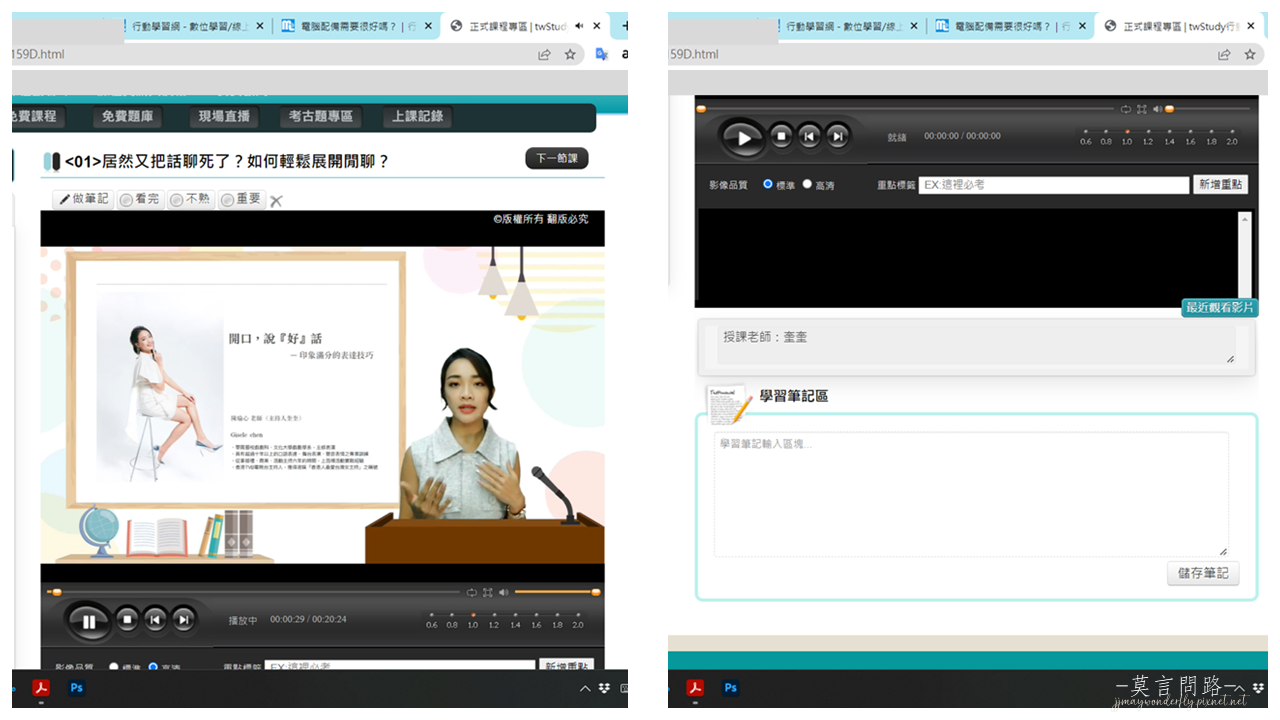
Task: Open the 考古題專區 menu
Action: [x=321, y=116]
